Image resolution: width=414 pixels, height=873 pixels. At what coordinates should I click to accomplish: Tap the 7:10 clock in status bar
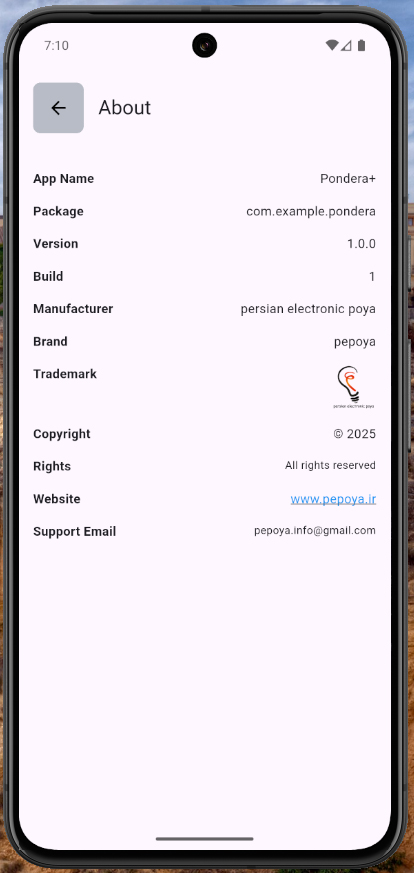pyautogui.click(x=56, y=46)
